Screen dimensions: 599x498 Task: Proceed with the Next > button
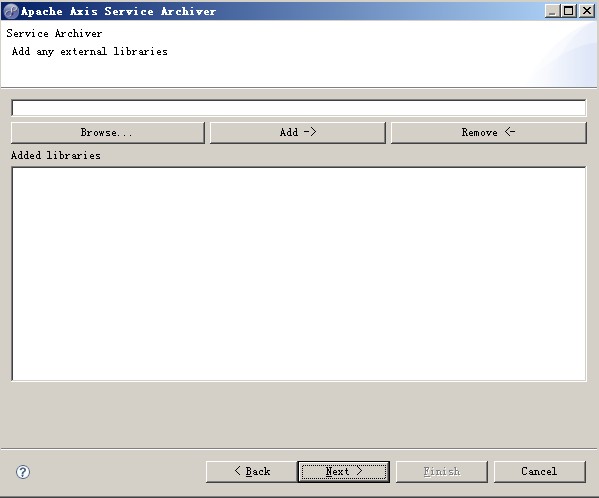tap(343, 472)
